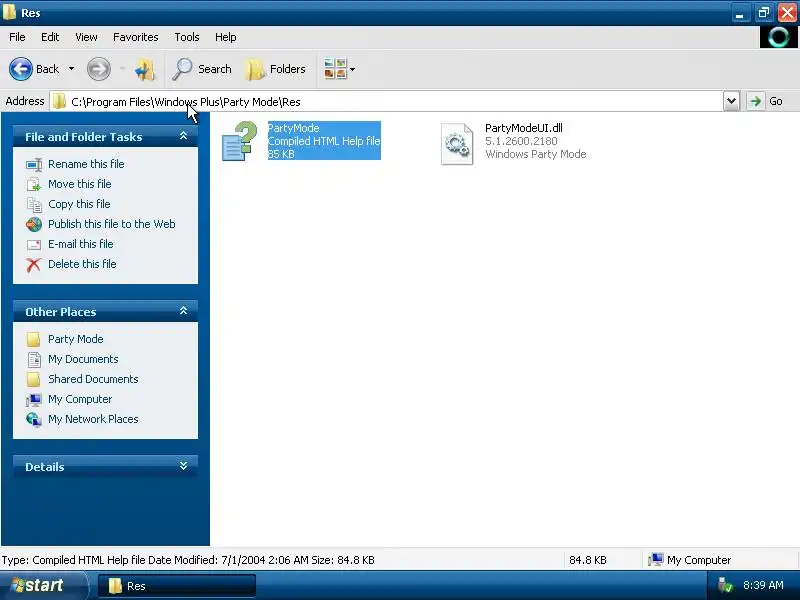Click the taskbar clock 8:39 AM
The image size is (800, 600).
(x=763, y=585)
